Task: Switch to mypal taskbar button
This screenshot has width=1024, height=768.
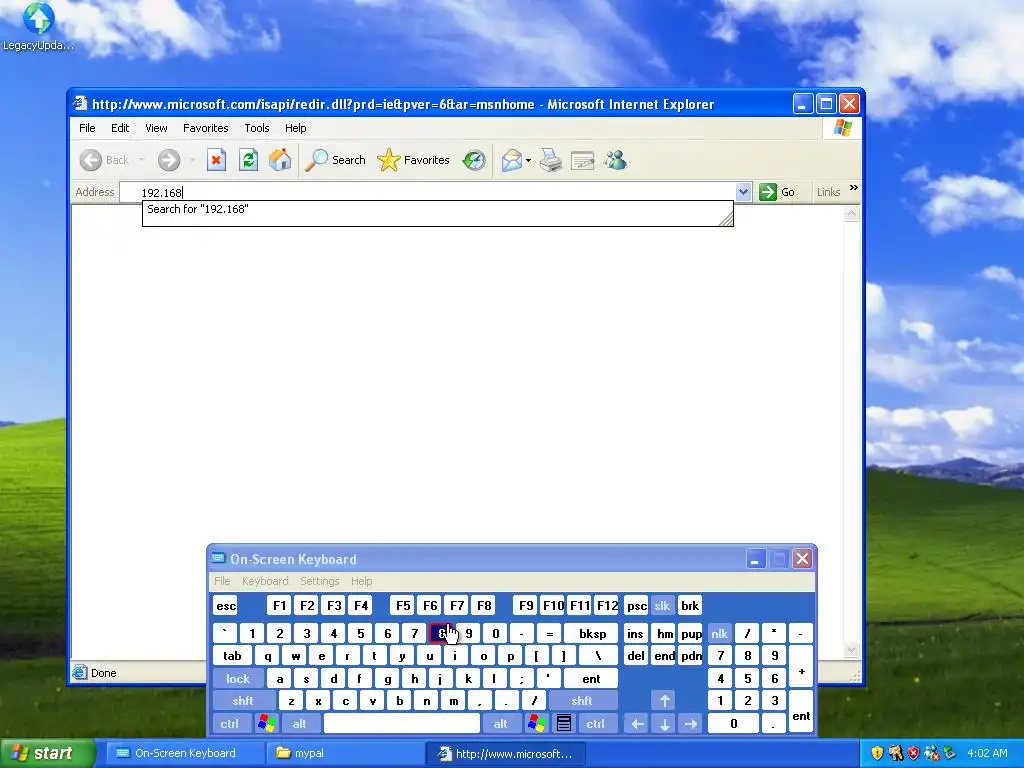Action: (345, 753)
